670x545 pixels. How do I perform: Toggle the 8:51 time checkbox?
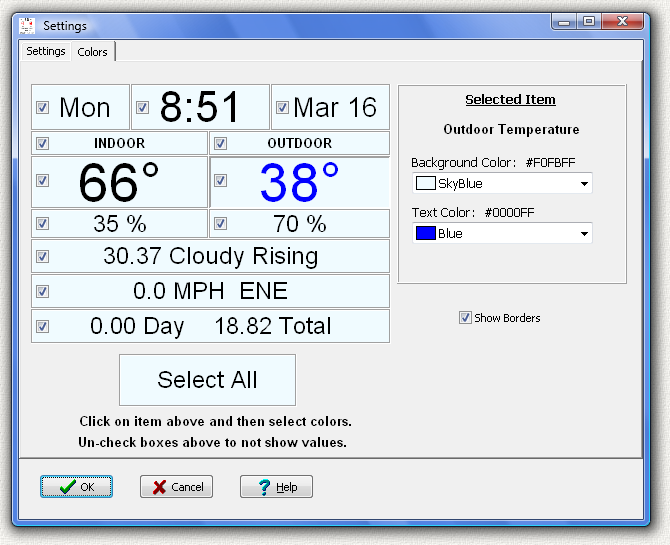point(142,107)
